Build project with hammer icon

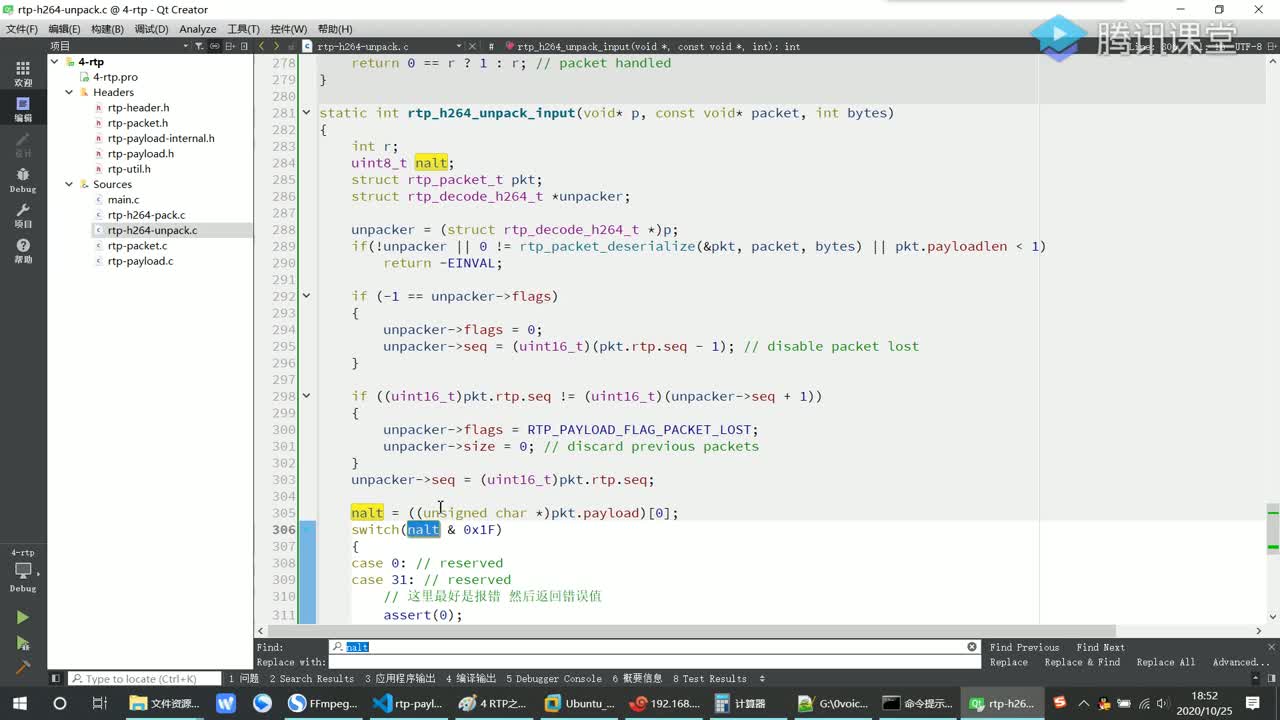coord(22,666)
